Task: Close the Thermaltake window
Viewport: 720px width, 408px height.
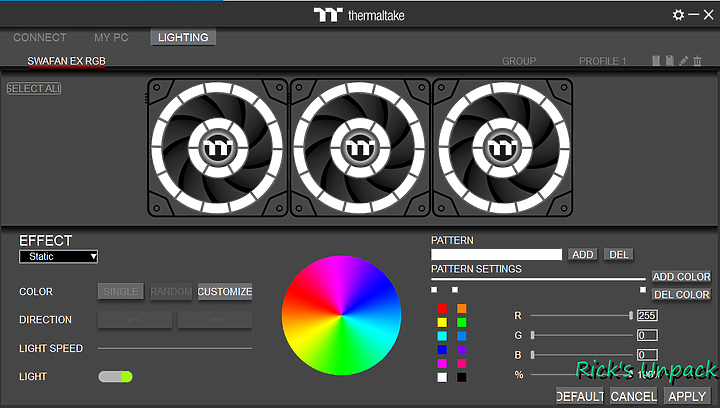Action: tap(709, 15)
